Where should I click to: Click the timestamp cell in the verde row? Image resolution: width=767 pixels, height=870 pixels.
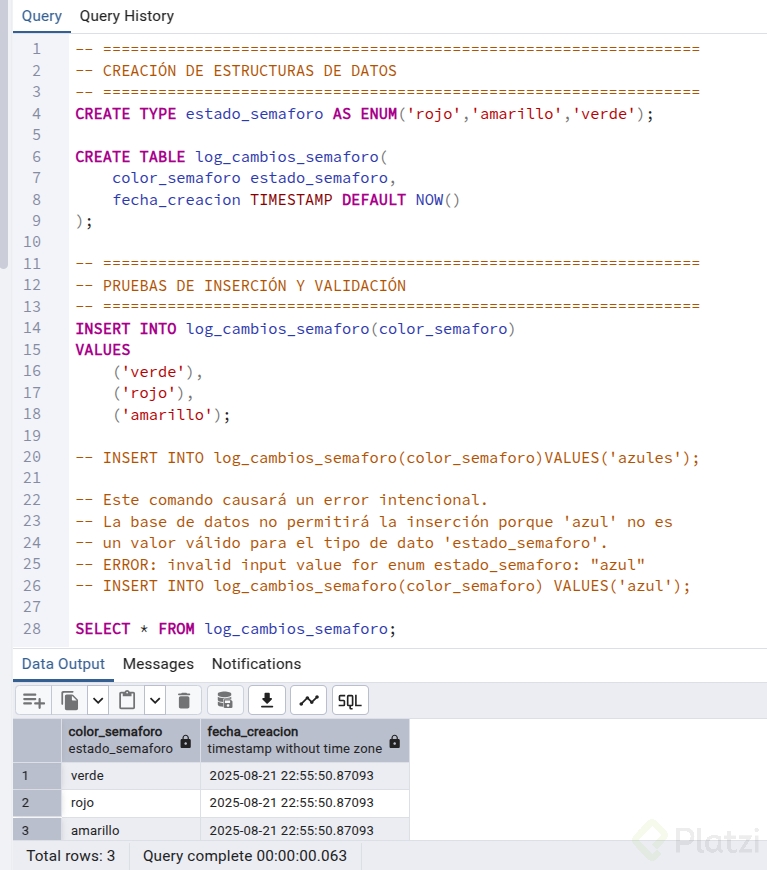click(x=305, y=776)
